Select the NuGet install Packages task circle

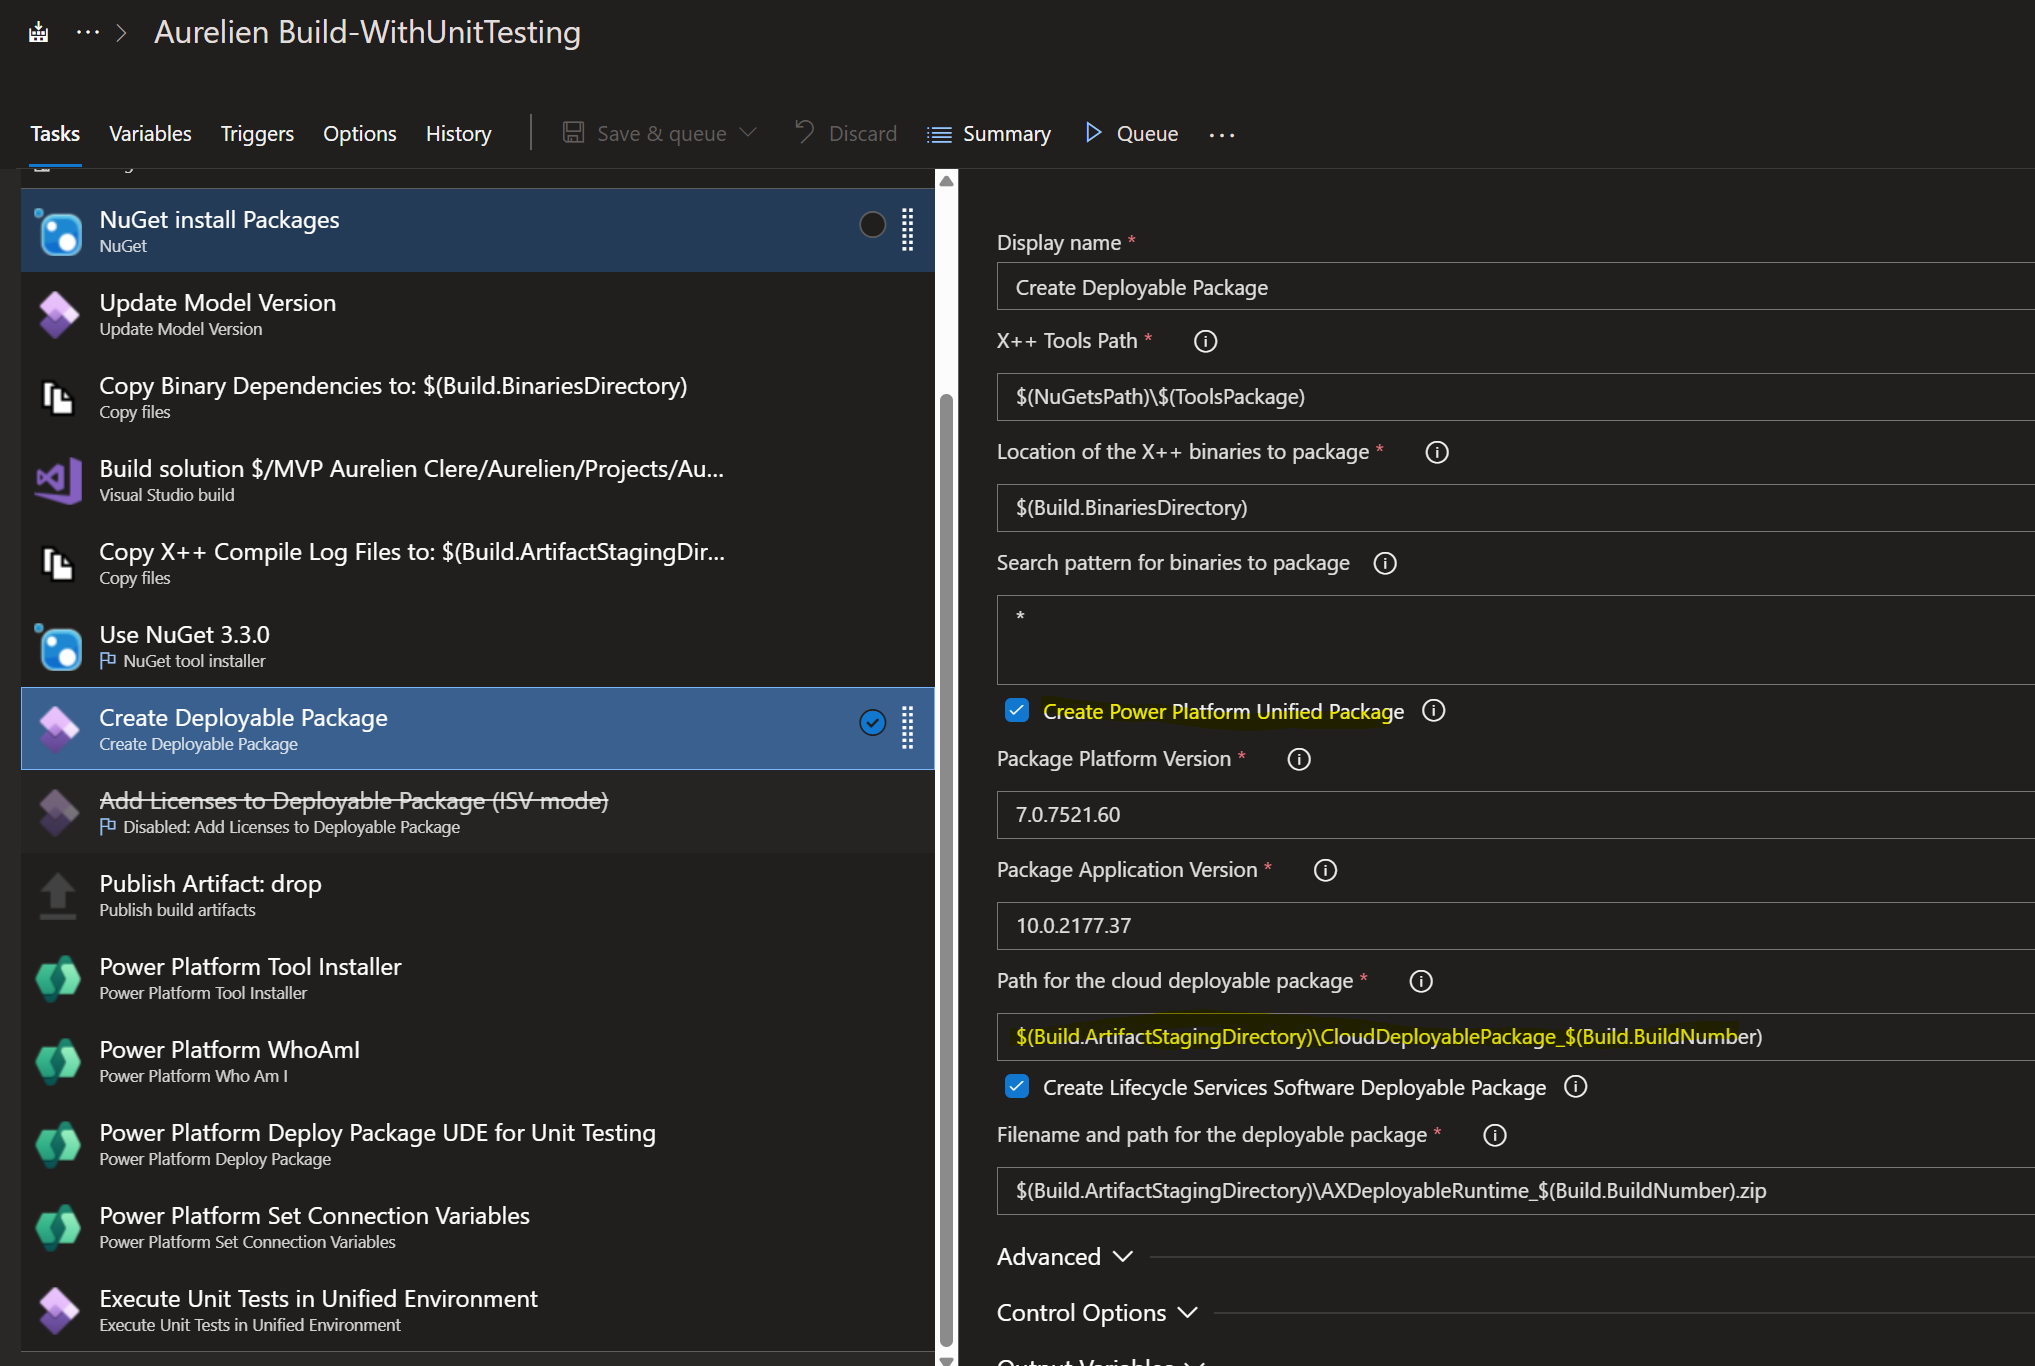tap(872, 225)
